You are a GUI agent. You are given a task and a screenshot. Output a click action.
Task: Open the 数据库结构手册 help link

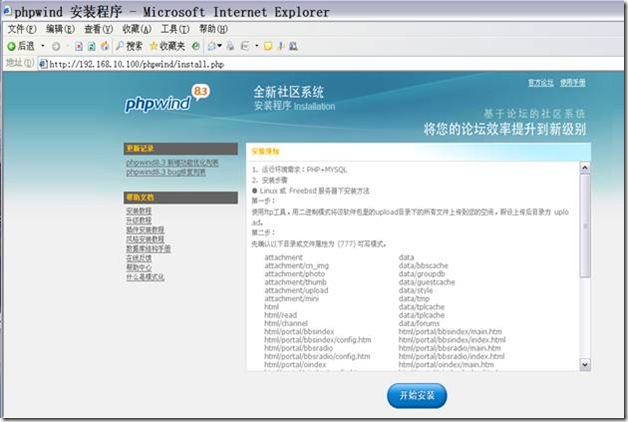(x=148, y=249)
